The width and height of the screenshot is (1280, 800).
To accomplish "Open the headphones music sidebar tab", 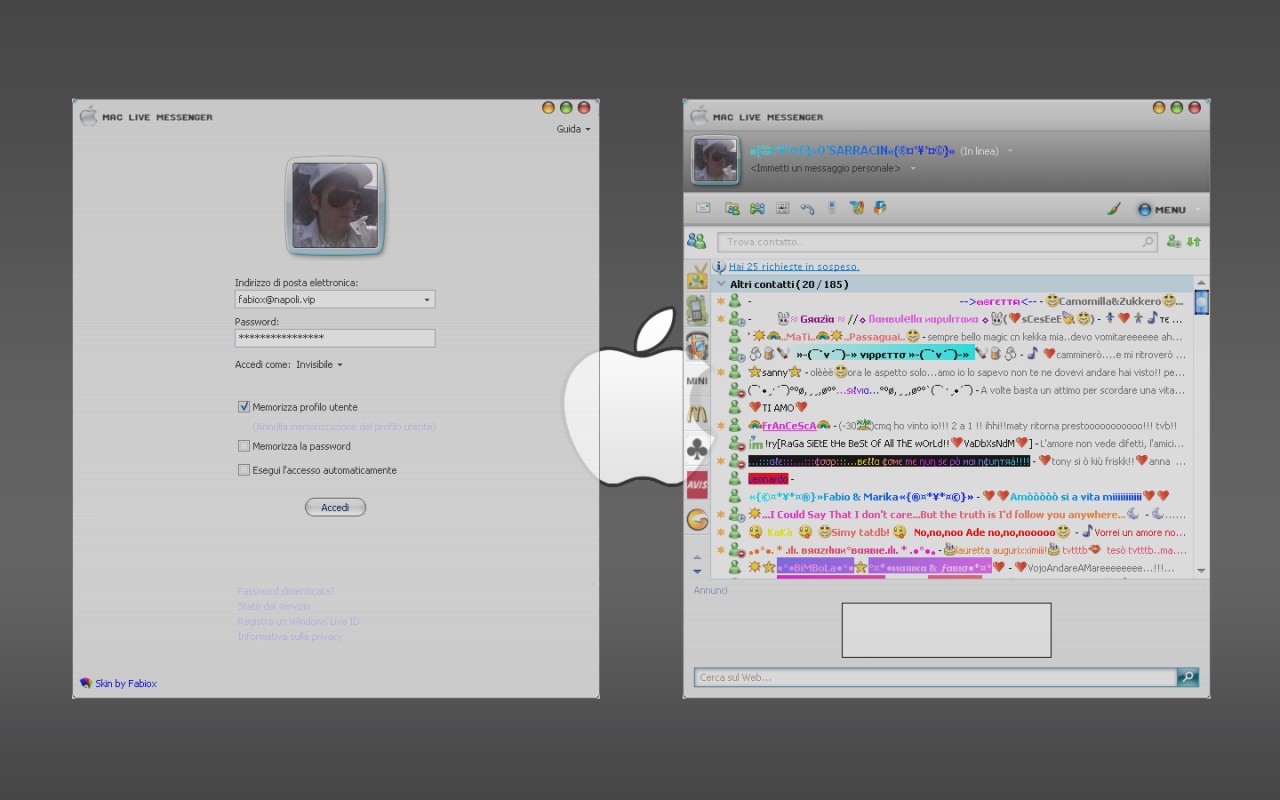I will pyautogui.click(x=697, y=347).
